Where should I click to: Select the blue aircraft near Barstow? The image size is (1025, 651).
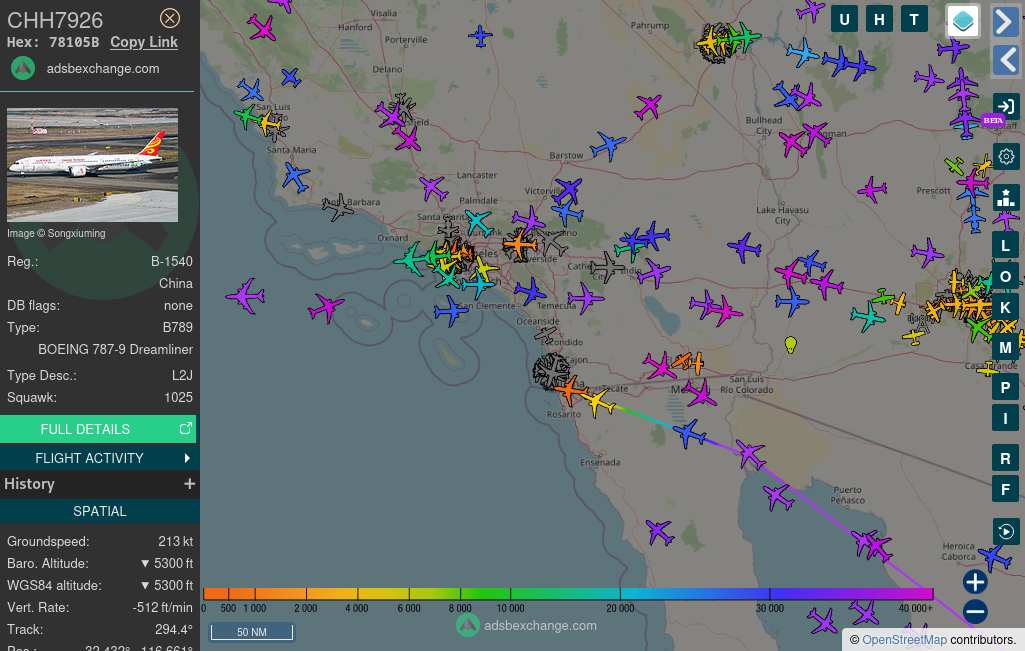(x=608, y=145)
